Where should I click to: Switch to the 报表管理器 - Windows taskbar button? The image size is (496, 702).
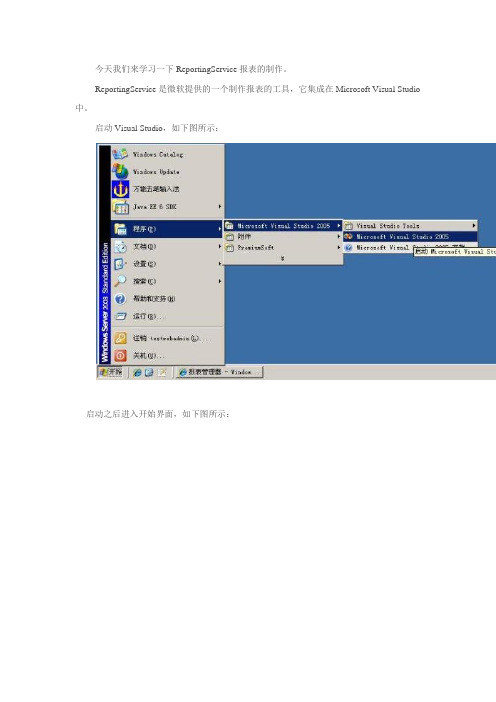(x=219, y=372)
